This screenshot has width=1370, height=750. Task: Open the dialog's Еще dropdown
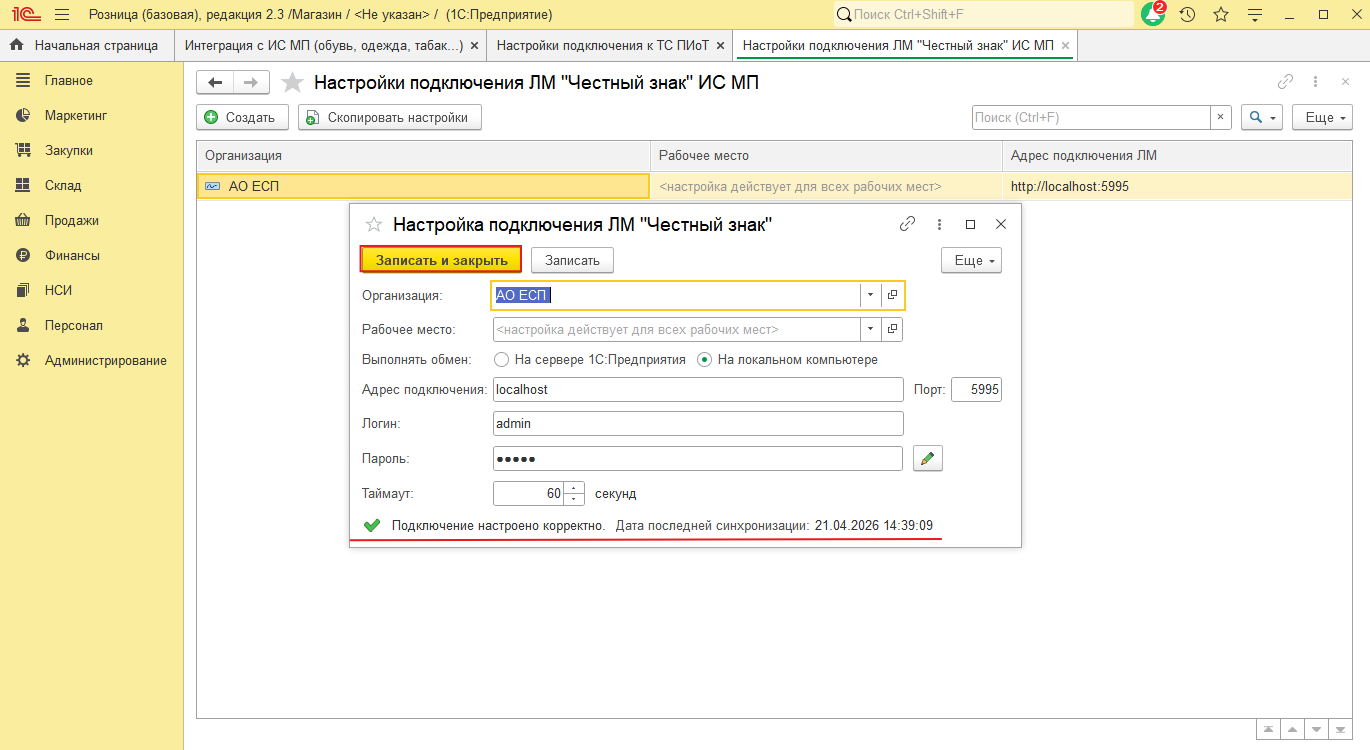pos(971,260)
